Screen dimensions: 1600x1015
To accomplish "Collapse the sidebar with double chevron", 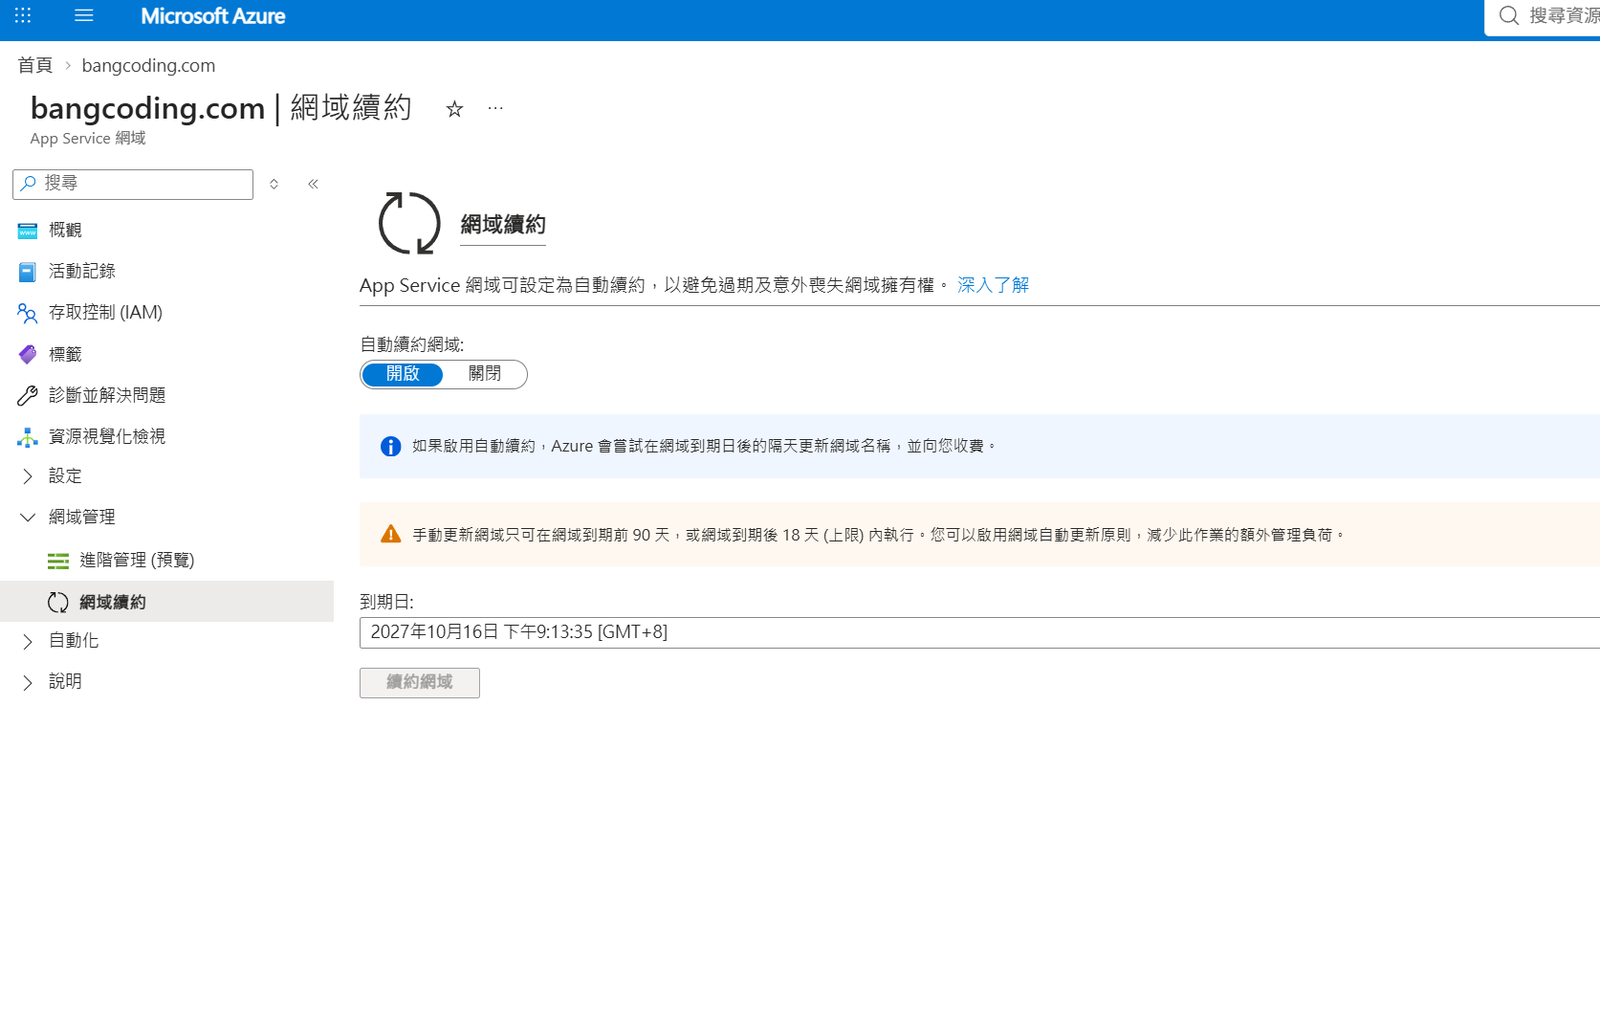I will point(313,184).
